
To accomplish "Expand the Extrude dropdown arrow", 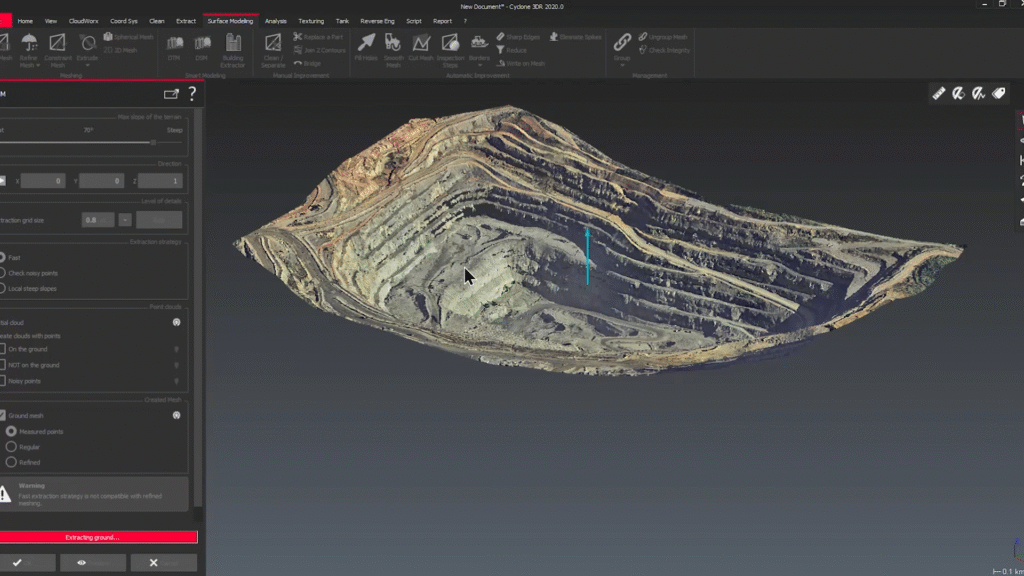I will pyautogui.click(x=87, y=65).
